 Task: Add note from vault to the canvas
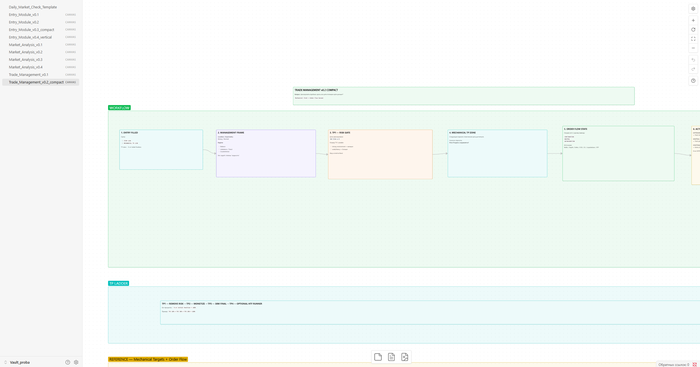[391, 357]
